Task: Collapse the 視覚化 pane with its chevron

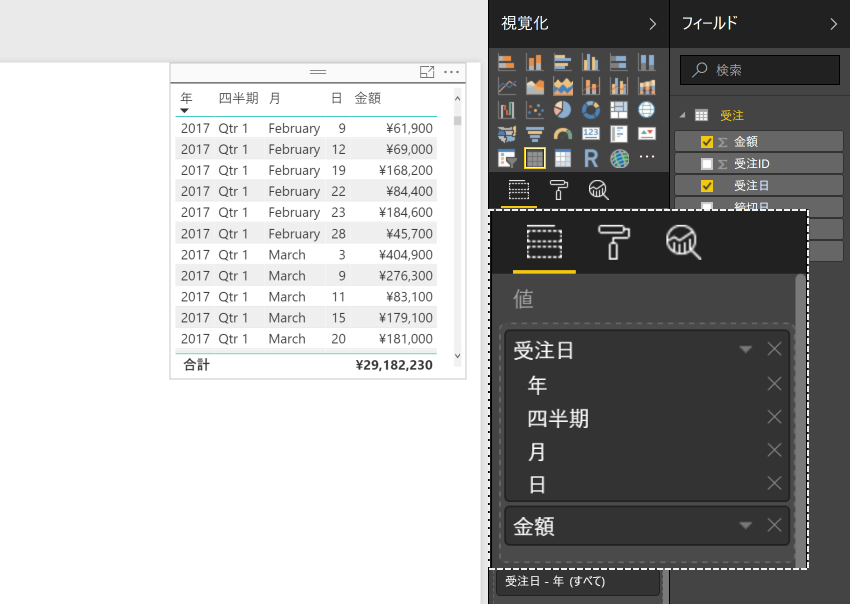Action: (x=653, y=24)
